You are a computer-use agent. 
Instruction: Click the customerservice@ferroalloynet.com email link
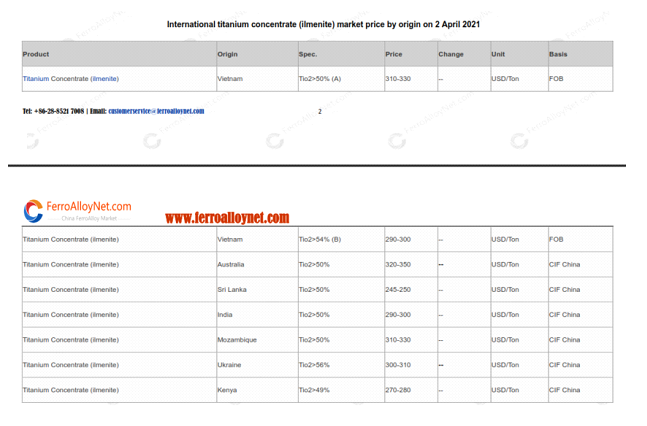[156, 111]
